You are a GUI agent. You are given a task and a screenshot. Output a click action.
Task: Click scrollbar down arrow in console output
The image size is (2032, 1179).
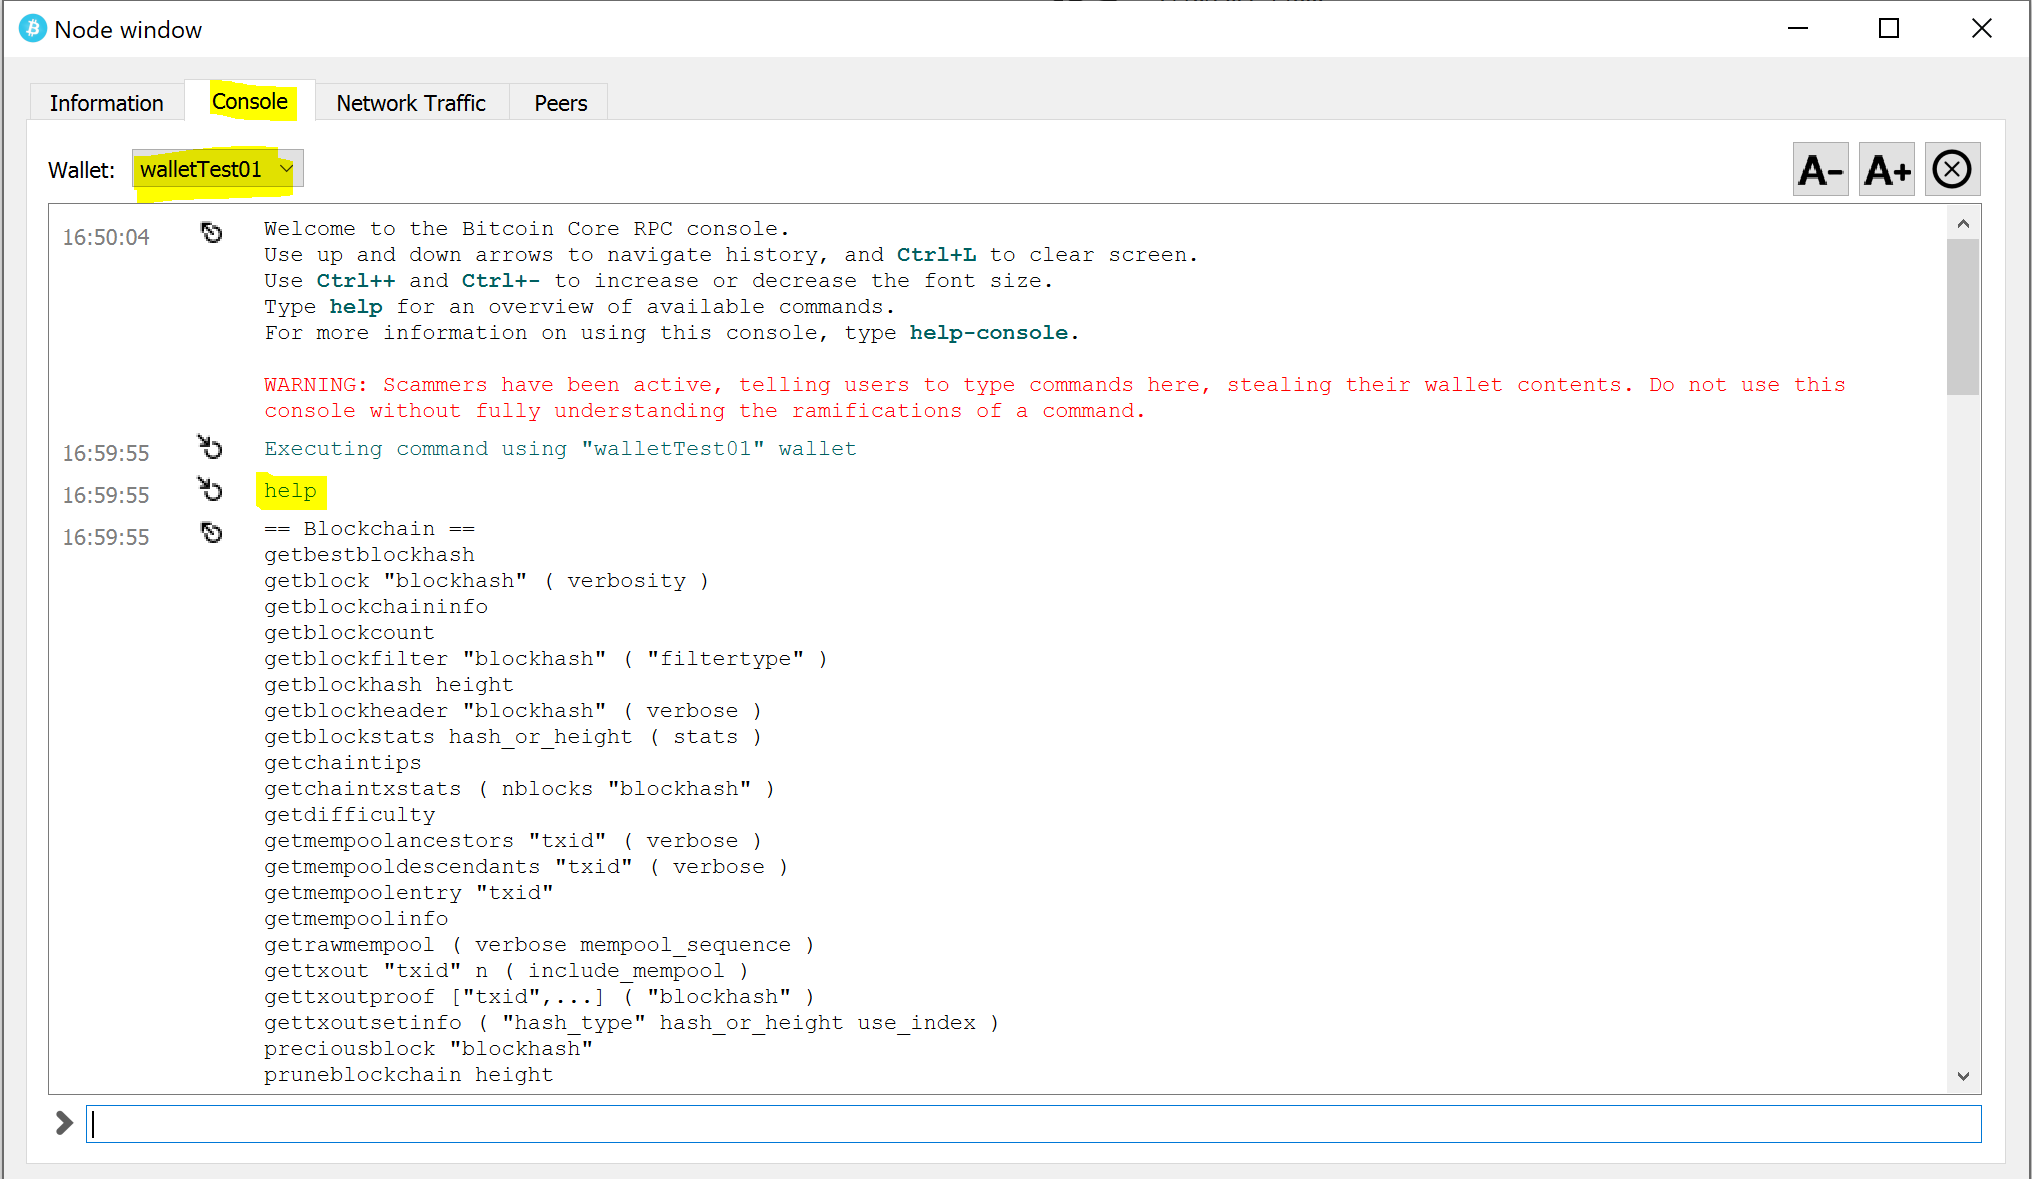click(1963, 1076)
